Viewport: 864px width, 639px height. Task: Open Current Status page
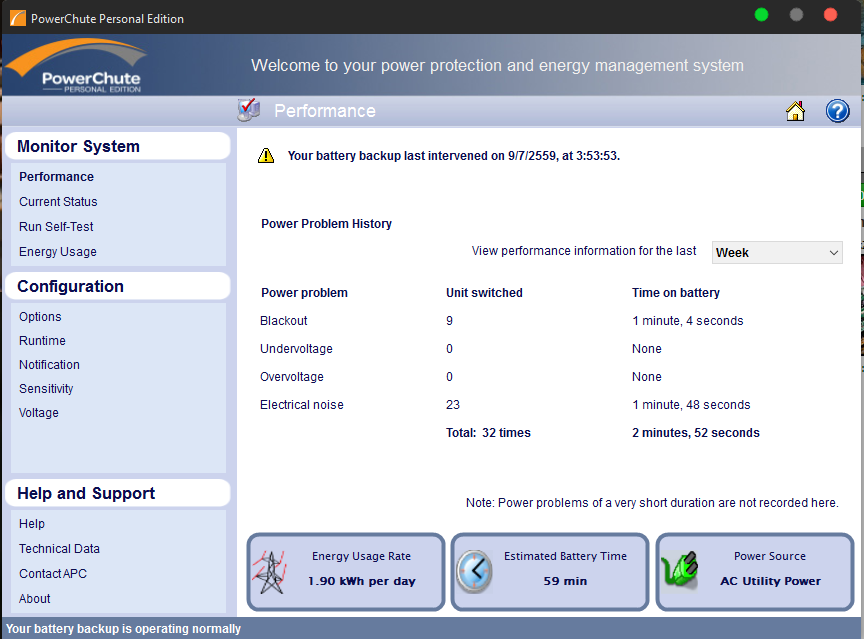click(x=58, y=202)
